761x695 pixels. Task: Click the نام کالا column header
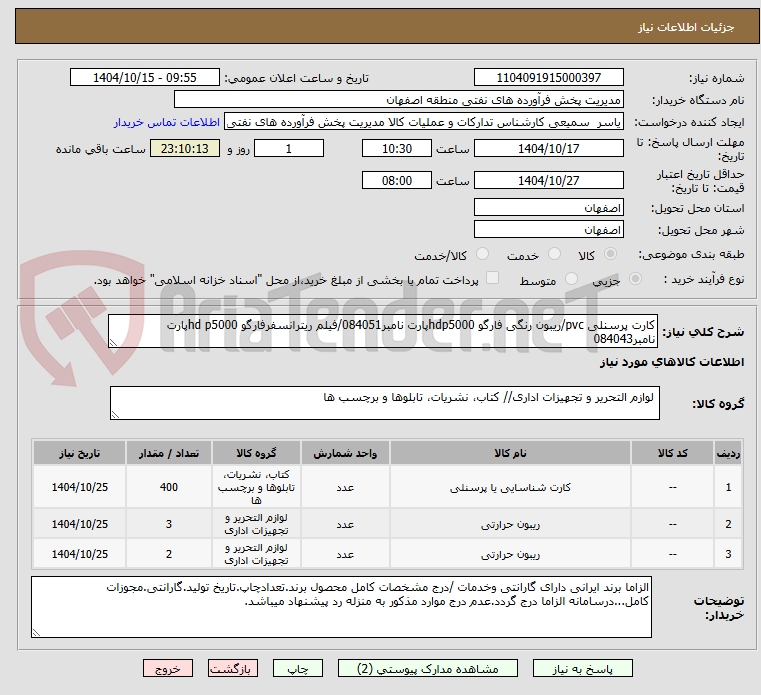[510, 453]
